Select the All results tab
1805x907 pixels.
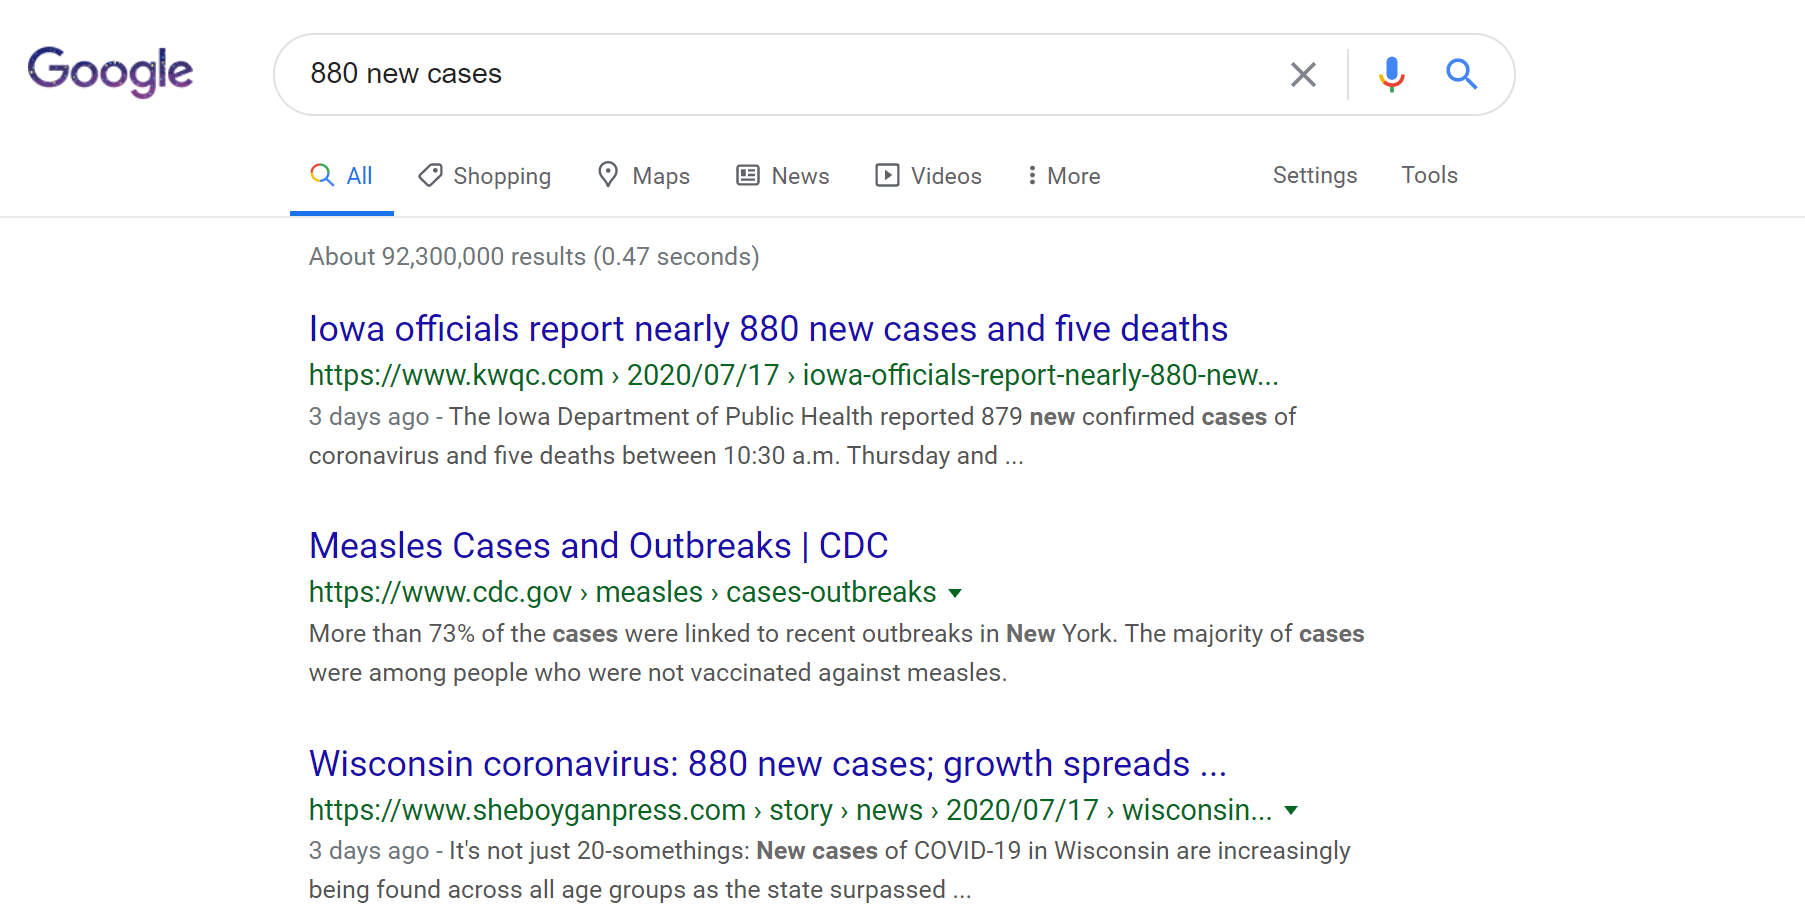[x=342, y=176]
